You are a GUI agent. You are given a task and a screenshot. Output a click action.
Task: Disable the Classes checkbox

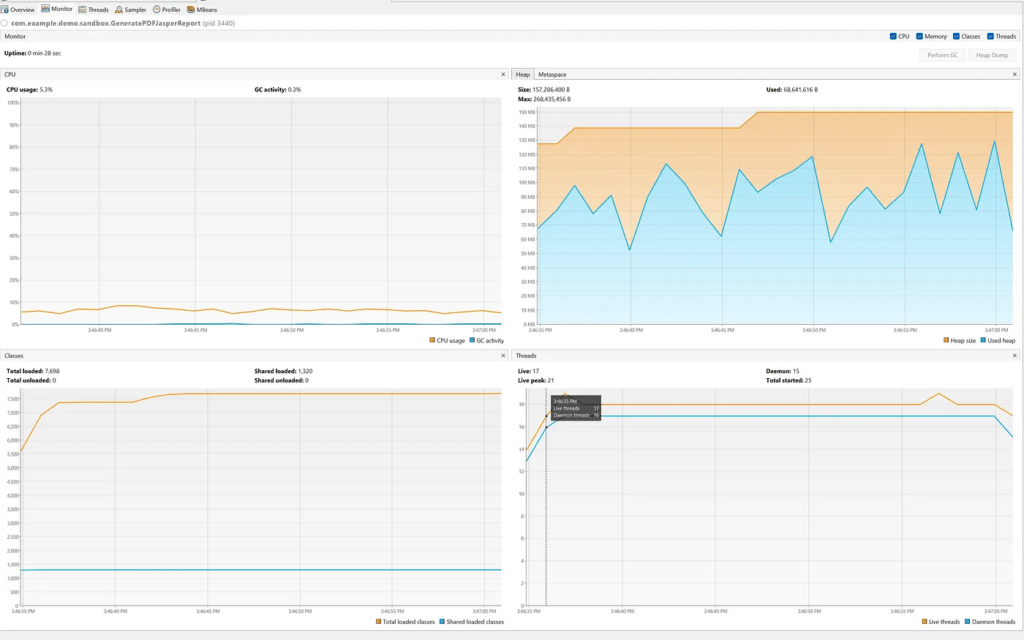click(956, 36)
